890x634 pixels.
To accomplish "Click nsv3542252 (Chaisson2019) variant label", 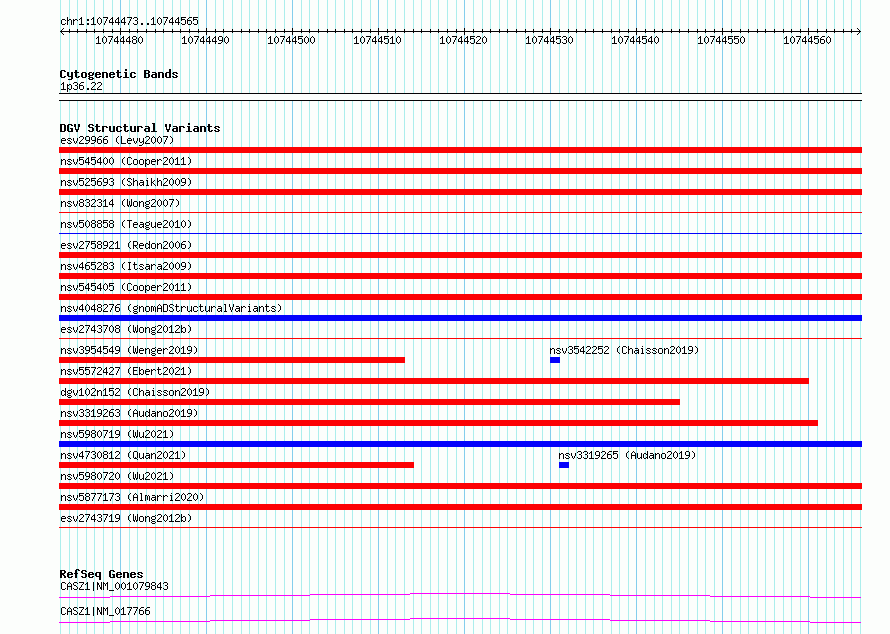I will (x=624, y=350).
